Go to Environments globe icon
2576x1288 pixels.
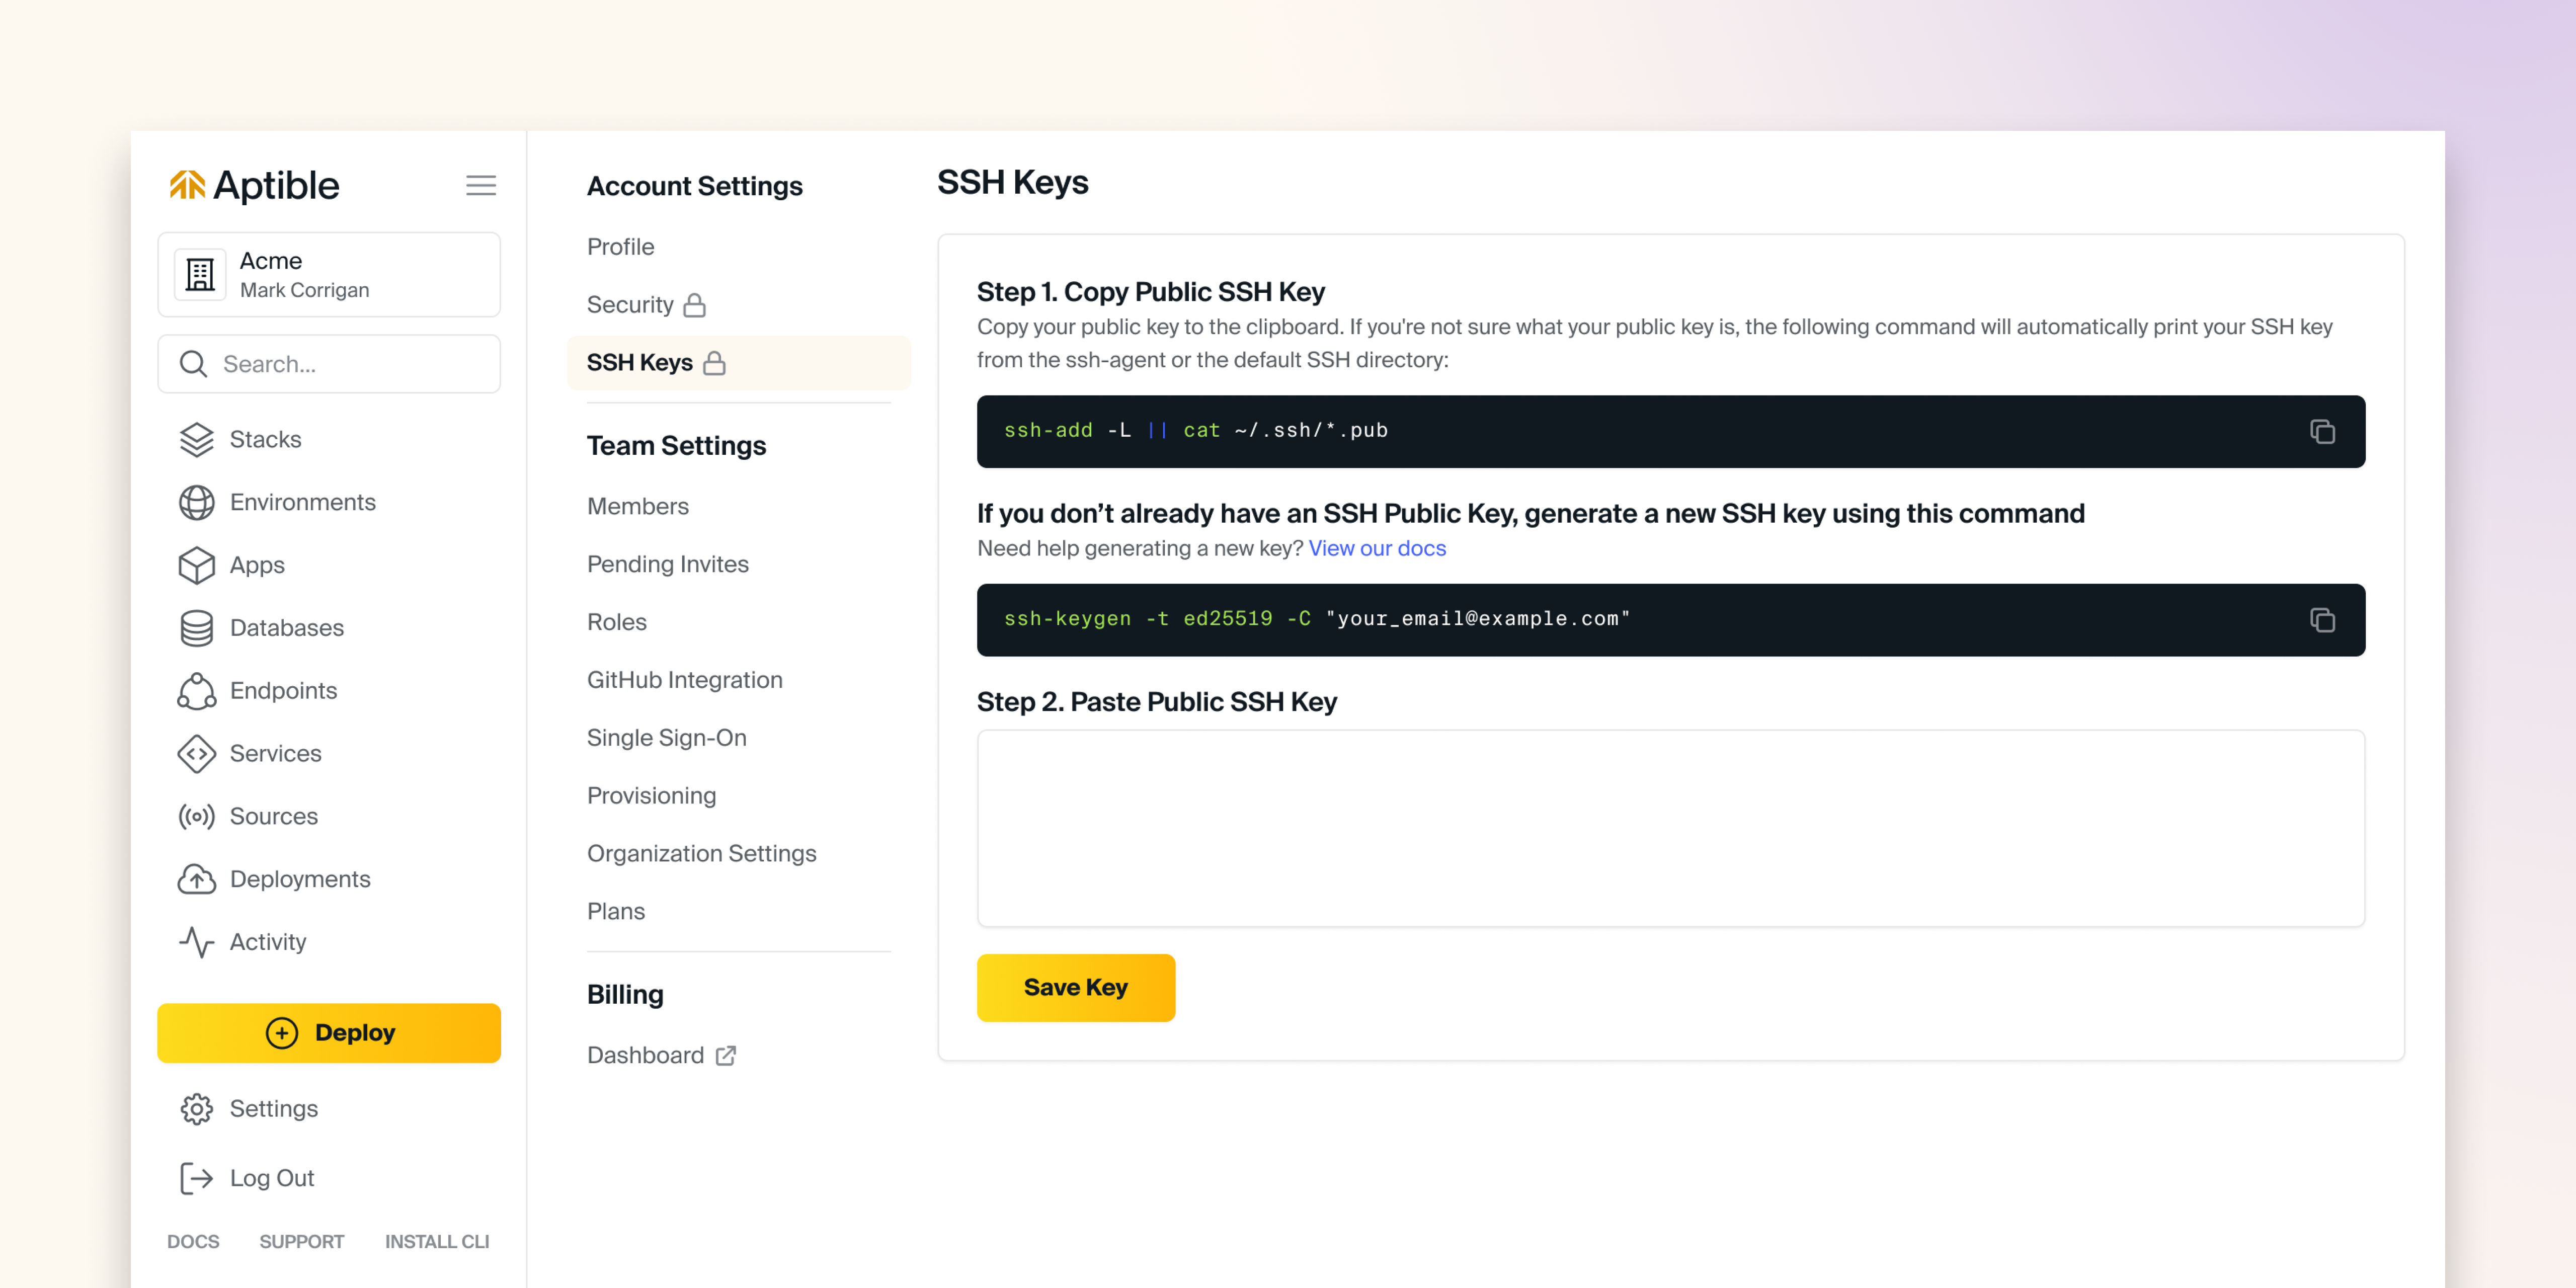[196, 502]
